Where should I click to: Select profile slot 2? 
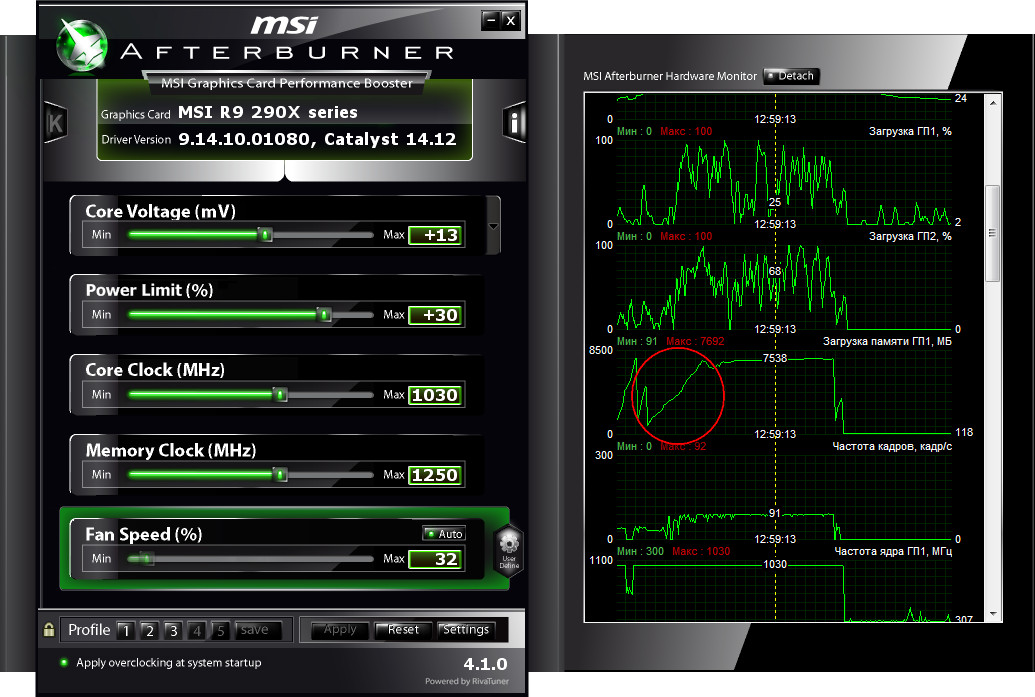pos(149,630)
